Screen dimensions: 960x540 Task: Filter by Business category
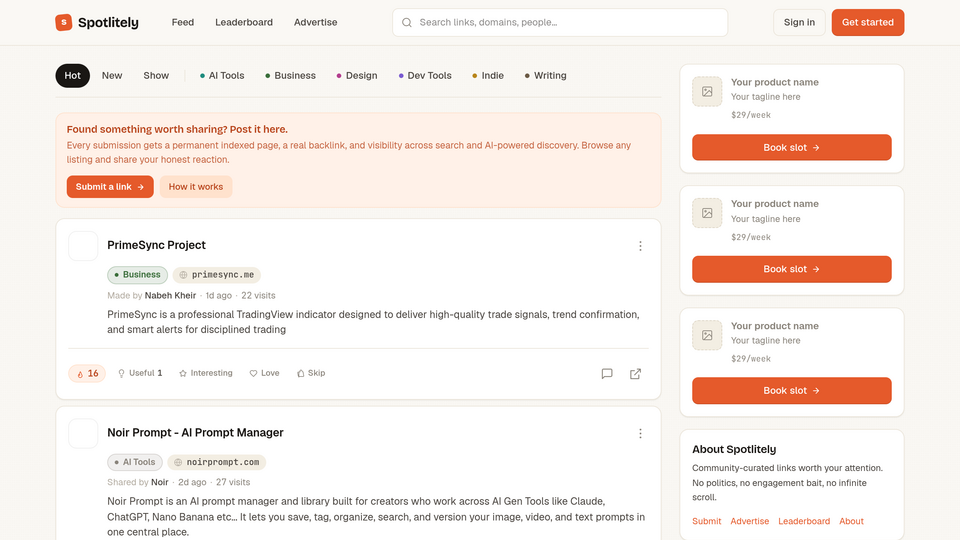pyautogui.click(x=290, y=76)
